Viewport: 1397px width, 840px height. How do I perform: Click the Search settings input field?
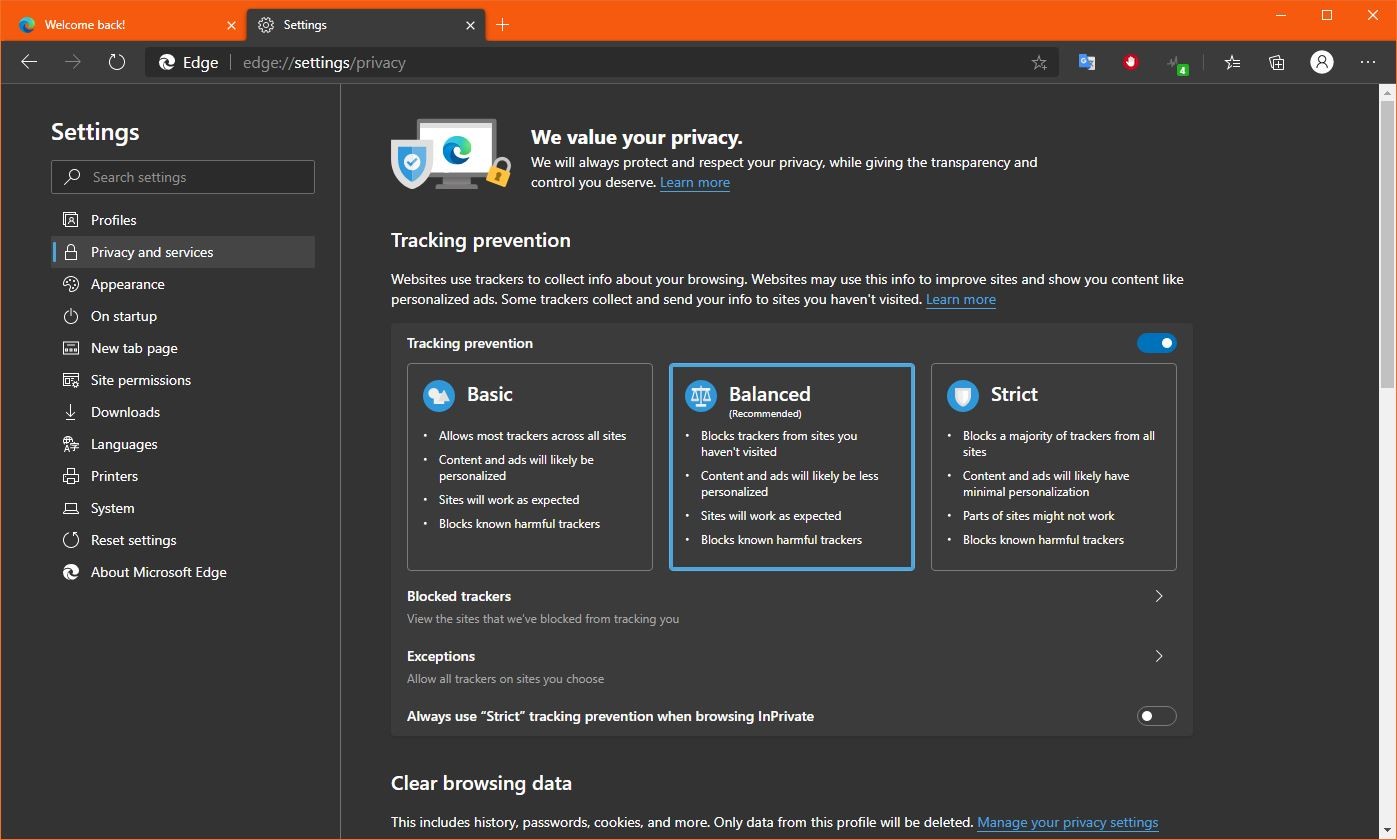coord(183,177)
